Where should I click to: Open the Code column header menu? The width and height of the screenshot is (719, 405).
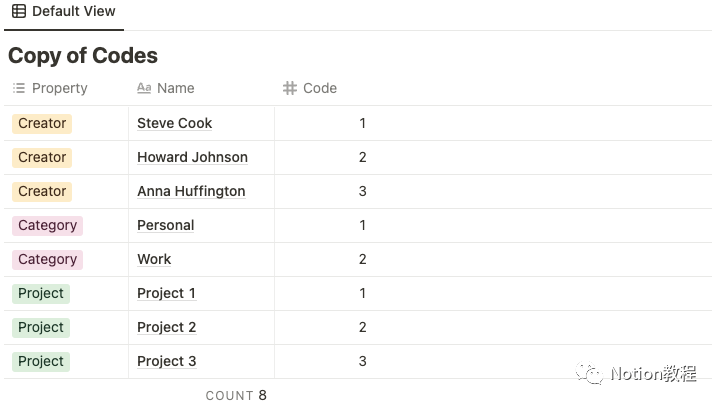pyautogui.click(x=320, y=88)
